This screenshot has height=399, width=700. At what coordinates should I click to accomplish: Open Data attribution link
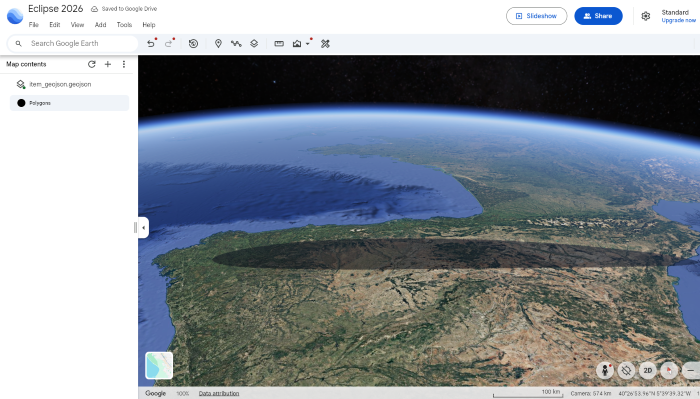[x=219, y=394]
